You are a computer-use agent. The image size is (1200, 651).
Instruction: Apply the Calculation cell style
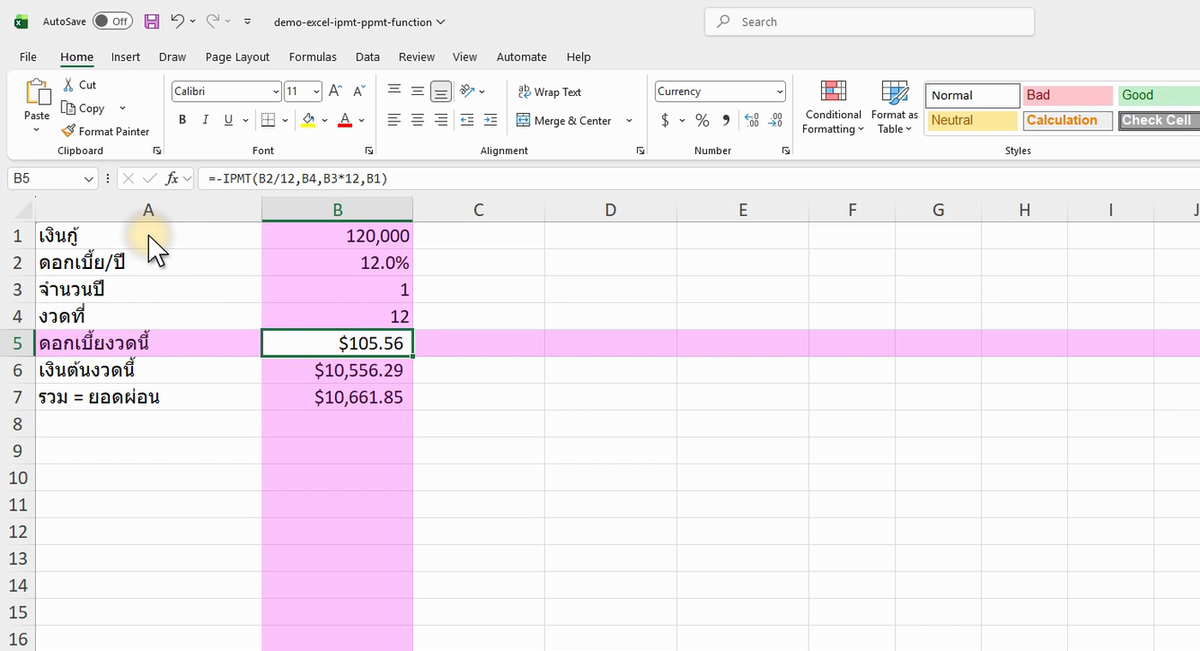[1068, 120]
